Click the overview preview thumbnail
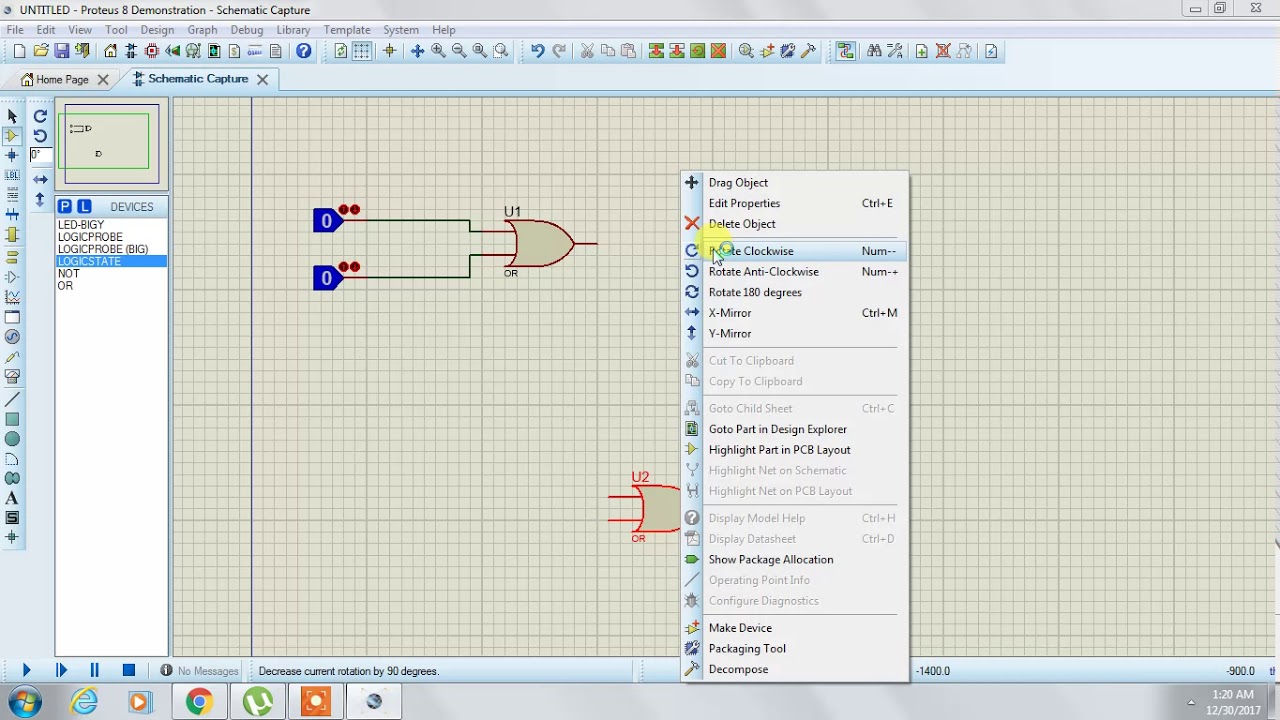This screenshot has height=720, width=1280. (x=111, y=144)
